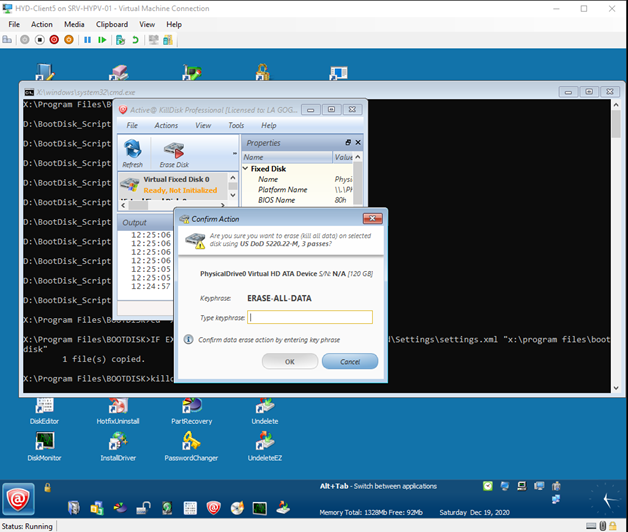The width and height of the screenshot is (628, 532).
Task: Open the InstallDriver desktop shortcut
Action: [x=118, y=446]
